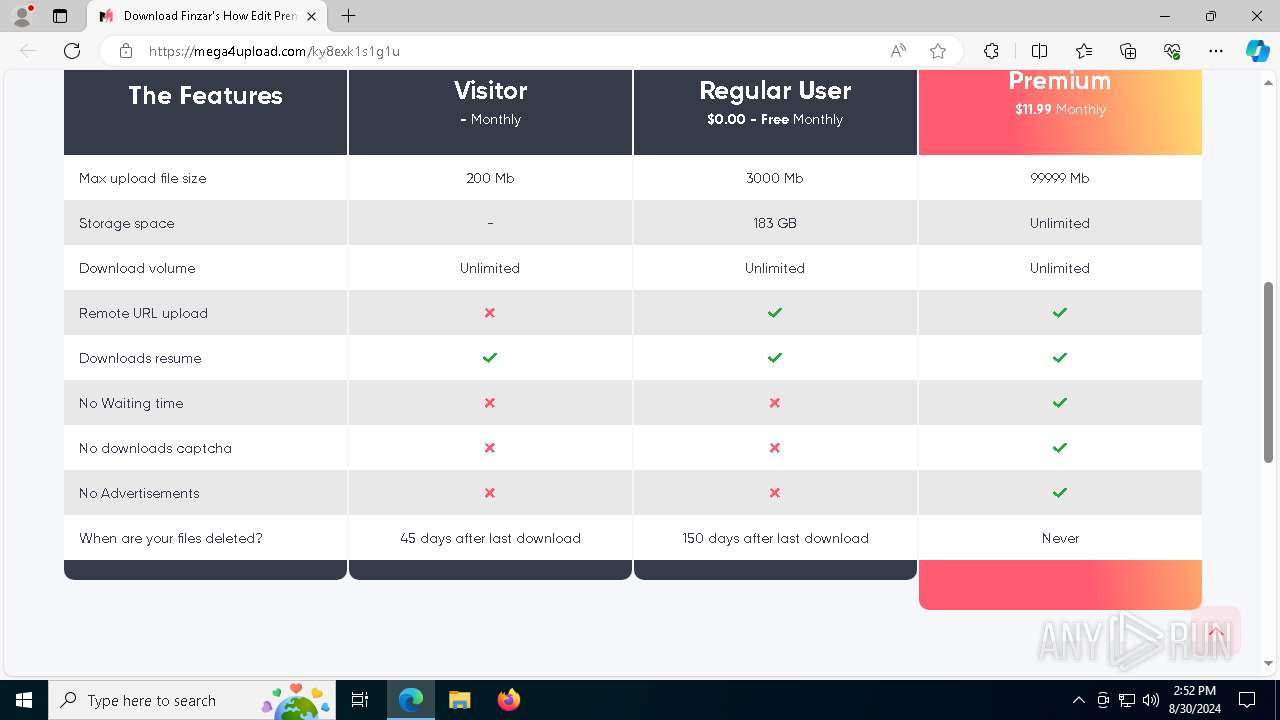Launch Firefox from the taskbar
This screenshot has width=1280, height=720.
coord(508,700)
